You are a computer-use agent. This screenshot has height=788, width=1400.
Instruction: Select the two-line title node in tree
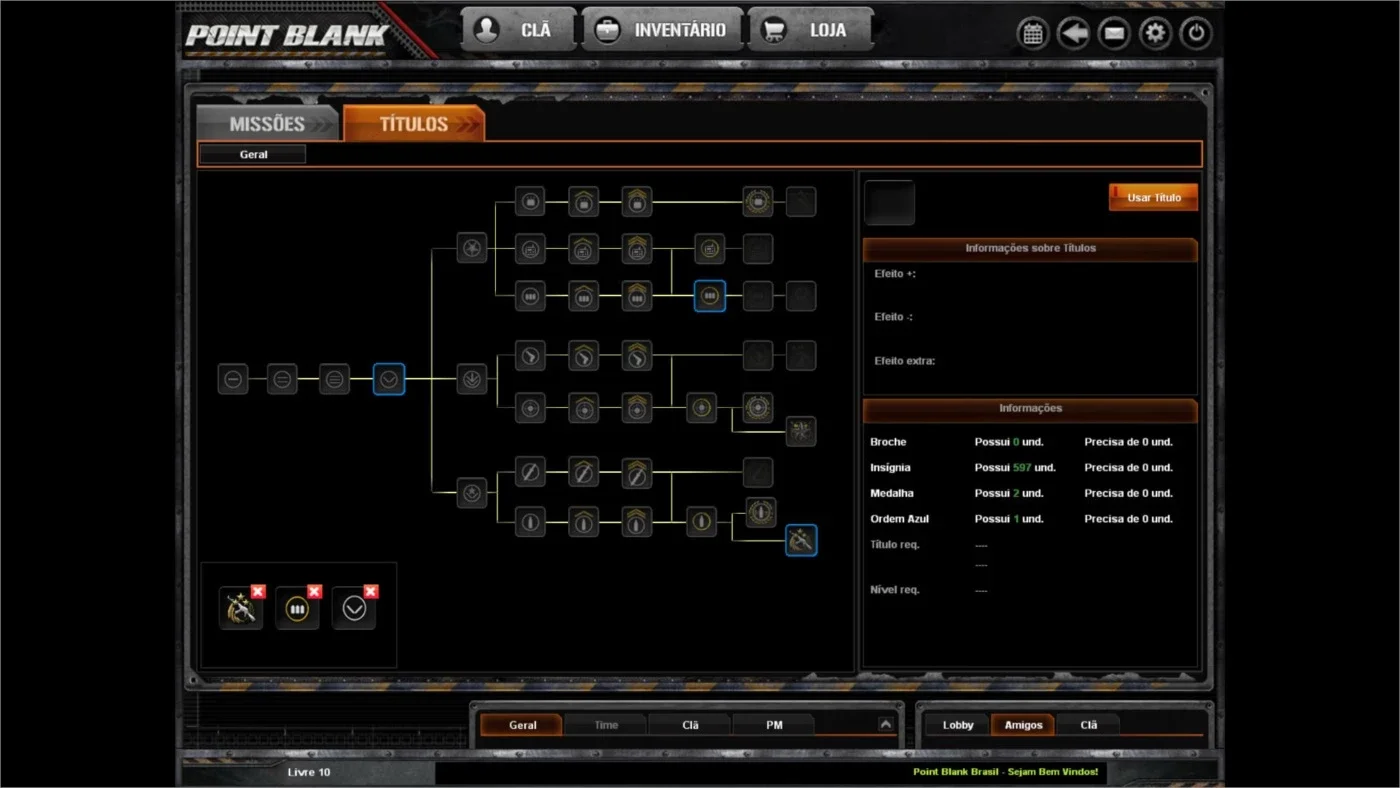click(282, 379)
